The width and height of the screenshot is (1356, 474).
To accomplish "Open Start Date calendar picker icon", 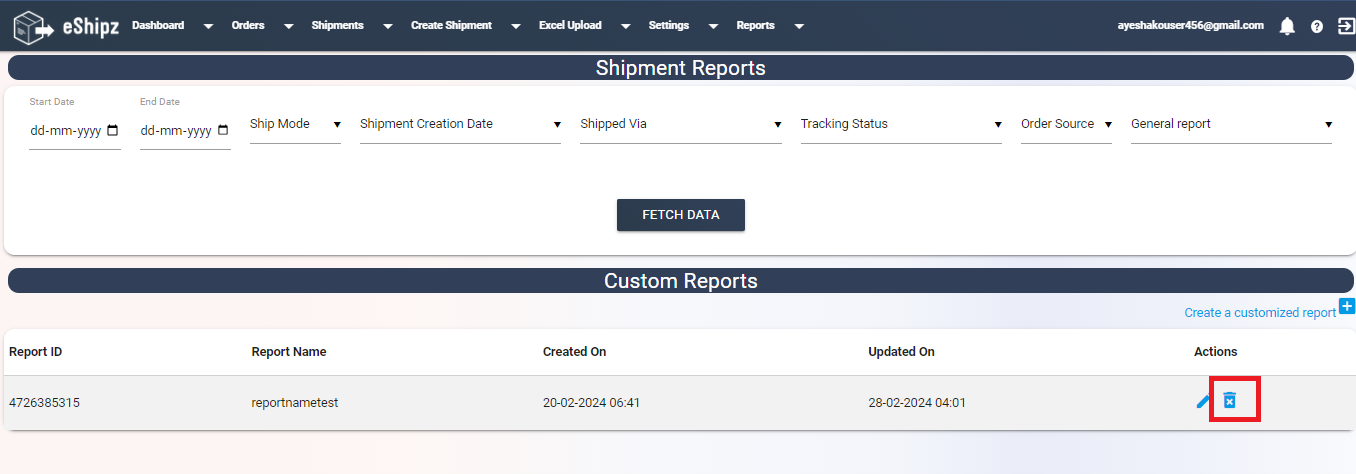I will click(112, 130).
